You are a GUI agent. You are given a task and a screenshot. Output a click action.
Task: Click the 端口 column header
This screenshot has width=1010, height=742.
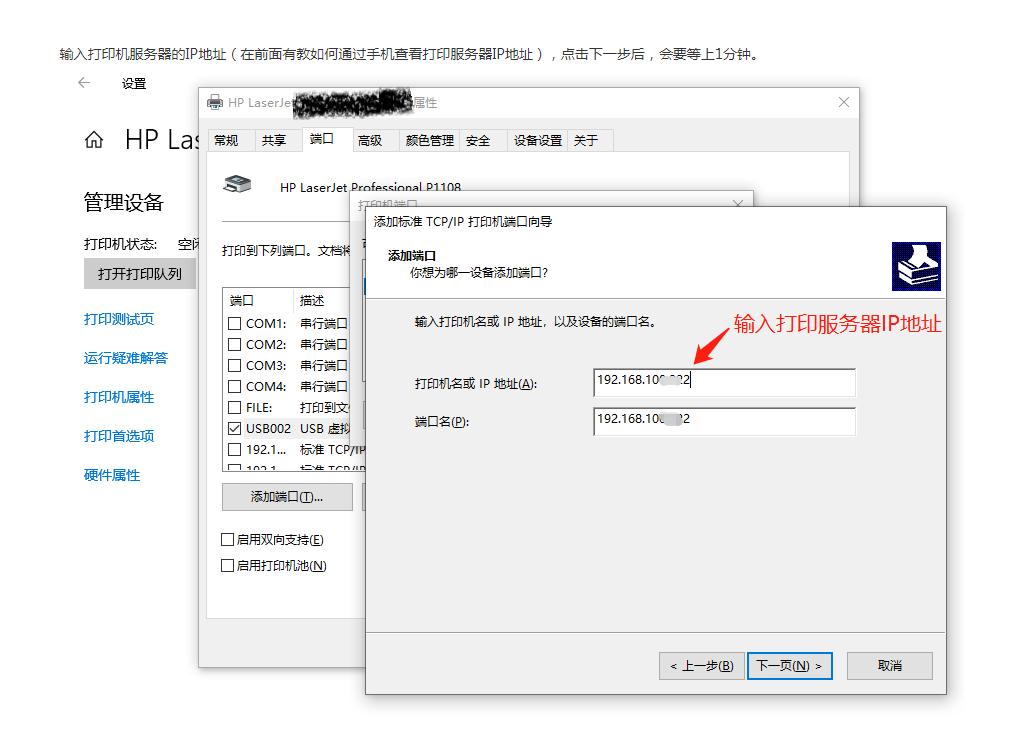click(258, 300)
